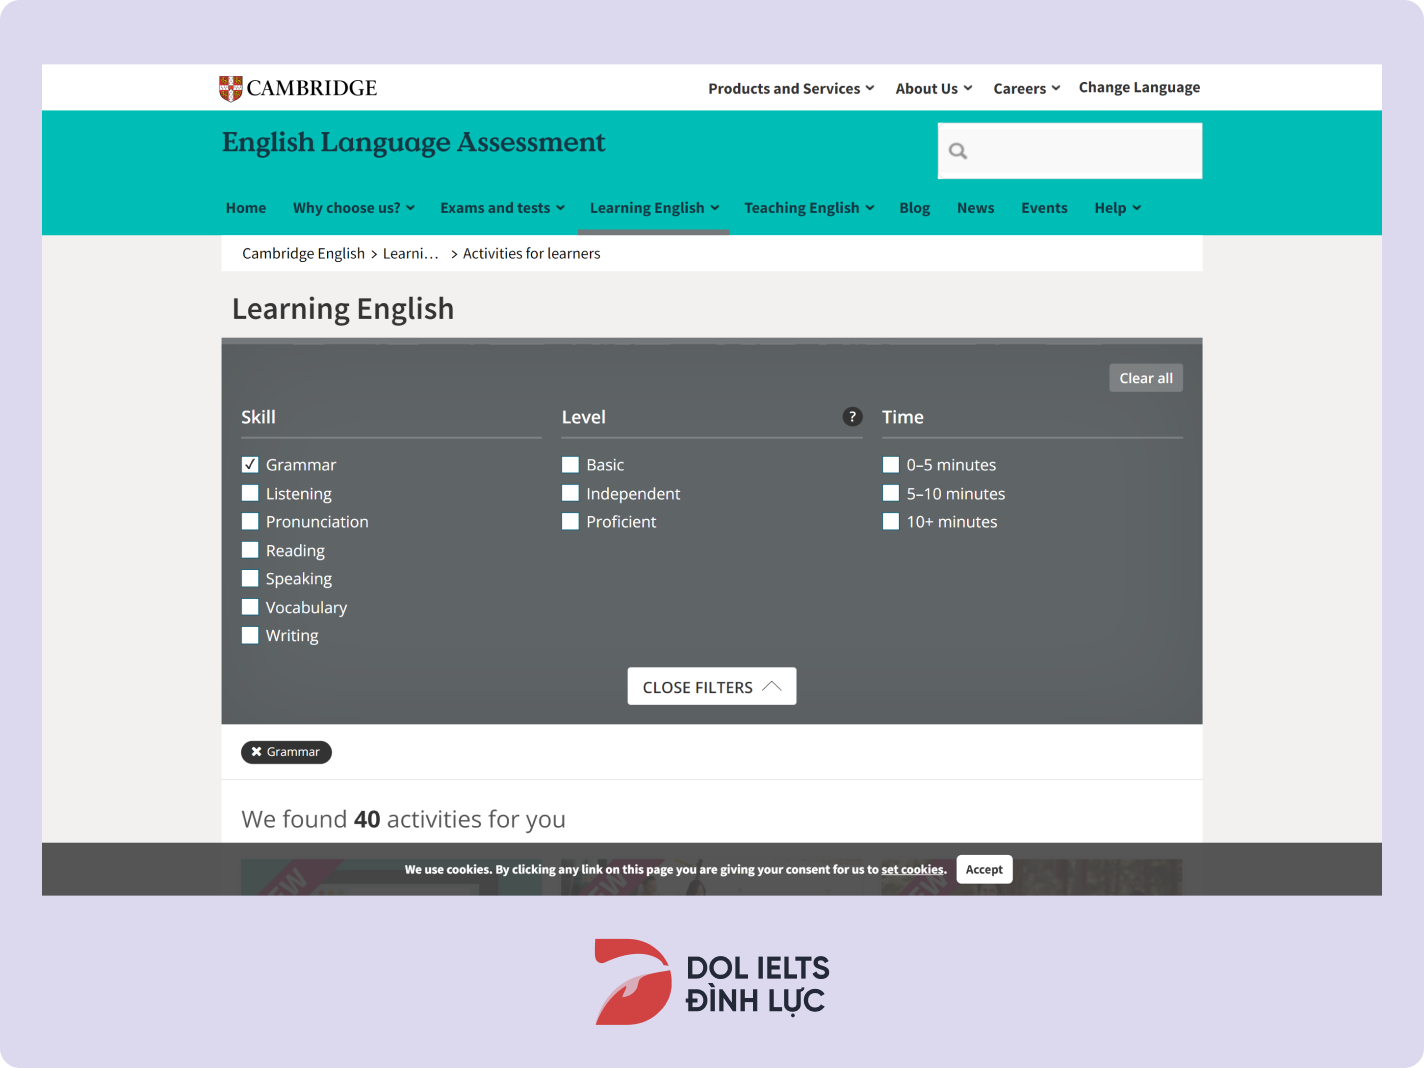This screenshot has width=1424, height=1068.
Task: Open the set cookies link
Action: point(912,870)
